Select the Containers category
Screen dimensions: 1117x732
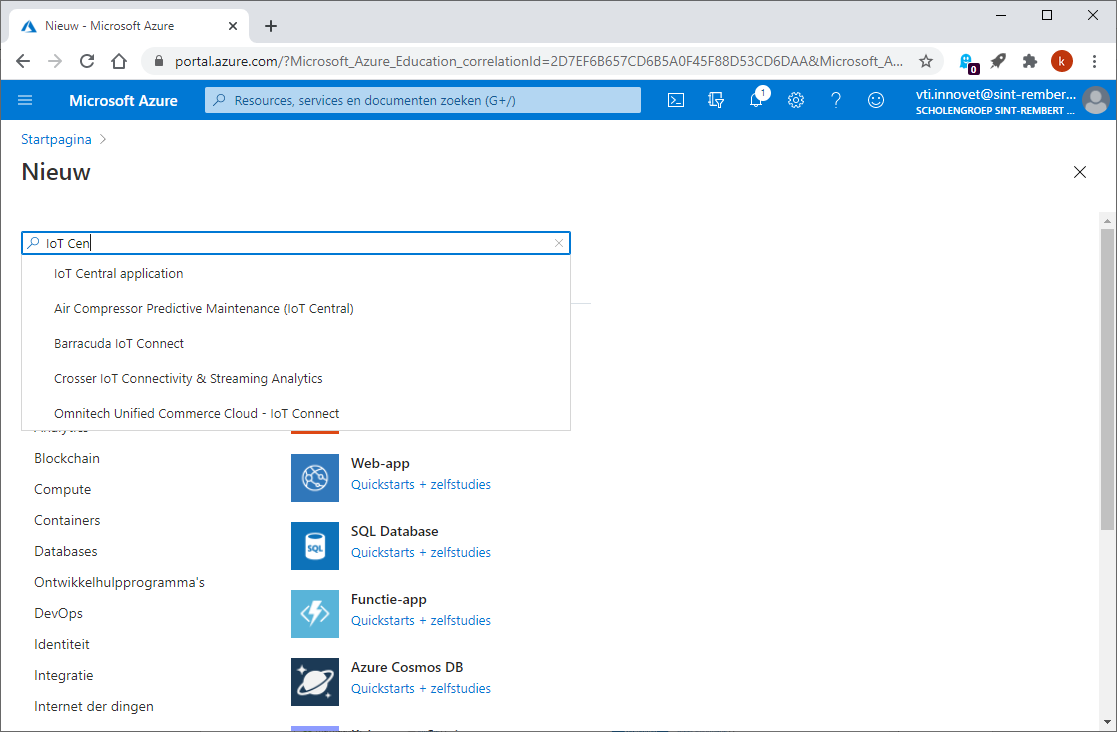[x=67, y=521]
